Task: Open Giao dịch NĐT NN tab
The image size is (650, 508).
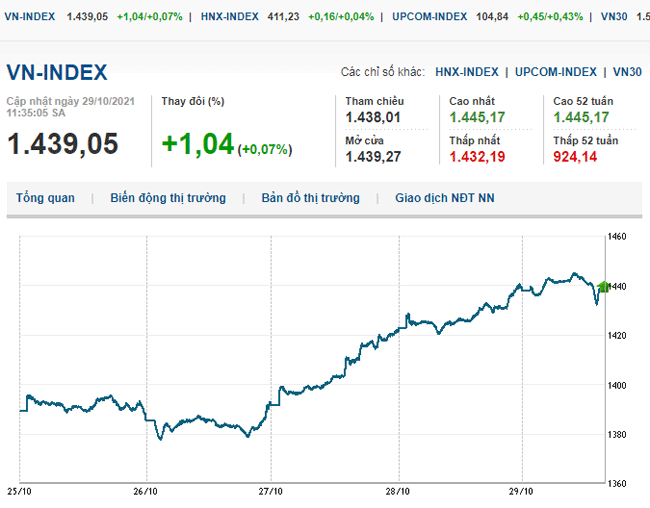Action: [444, 198]
